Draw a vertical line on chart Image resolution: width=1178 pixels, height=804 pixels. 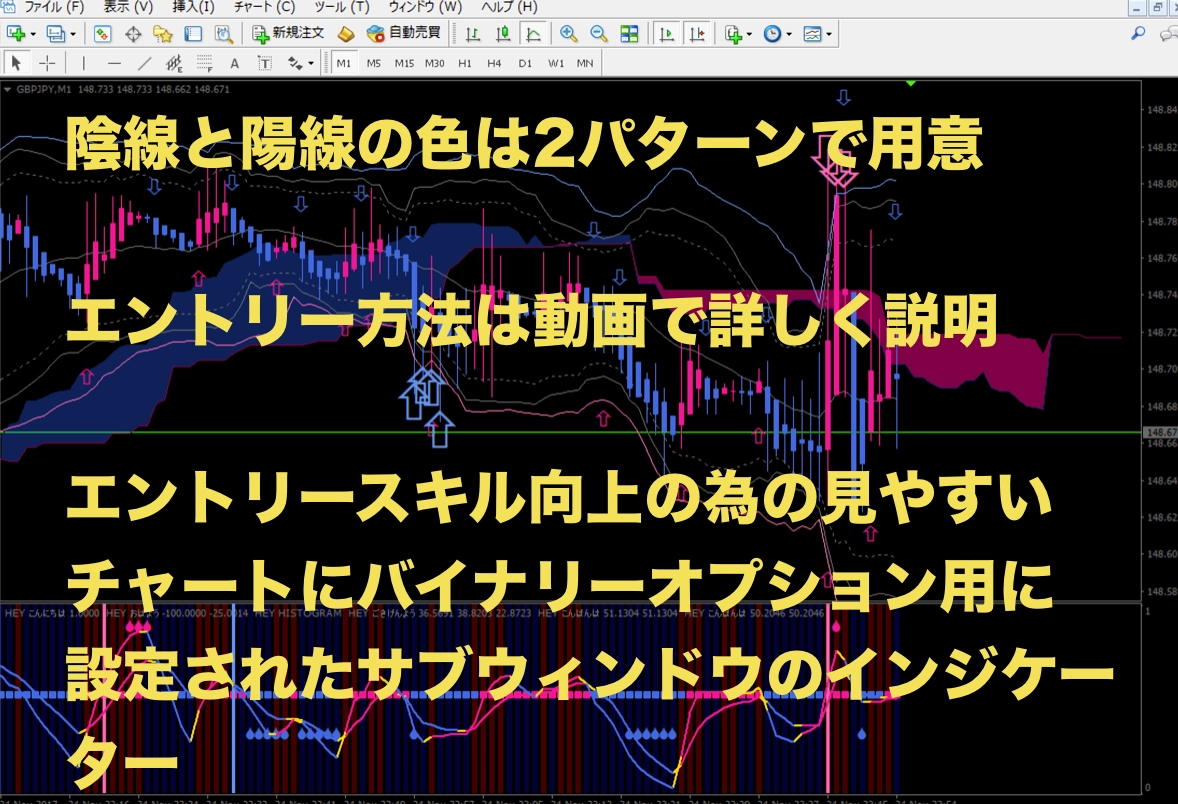[83, 63]
